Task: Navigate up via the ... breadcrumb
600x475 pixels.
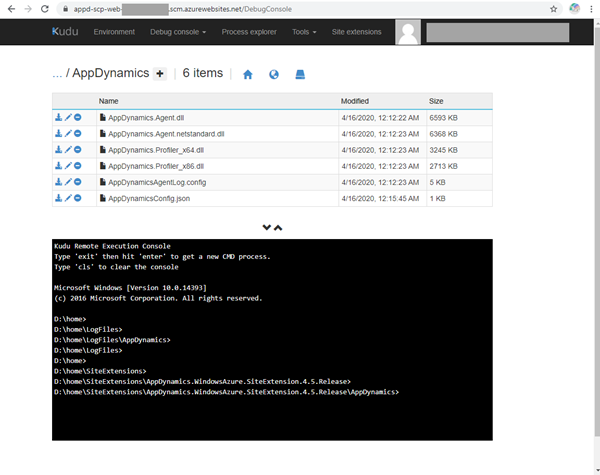Action: pyautogui.click(x=57, y=74)
